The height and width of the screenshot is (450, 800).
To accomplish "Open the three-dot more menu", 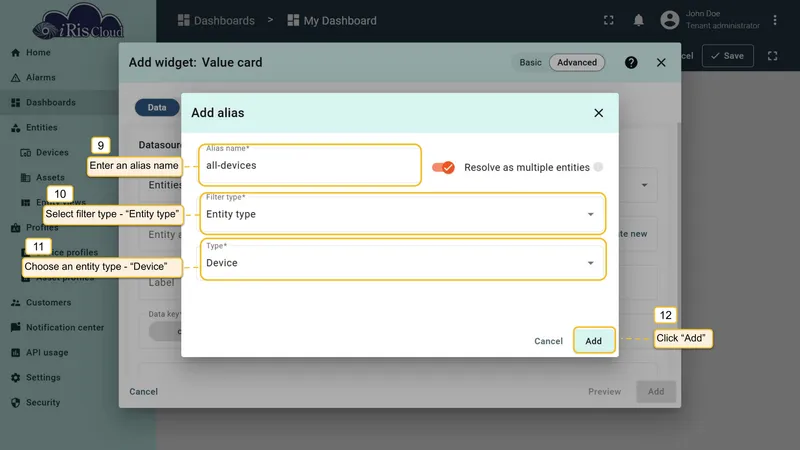I will pyautogui.click(x=774, y=20).
